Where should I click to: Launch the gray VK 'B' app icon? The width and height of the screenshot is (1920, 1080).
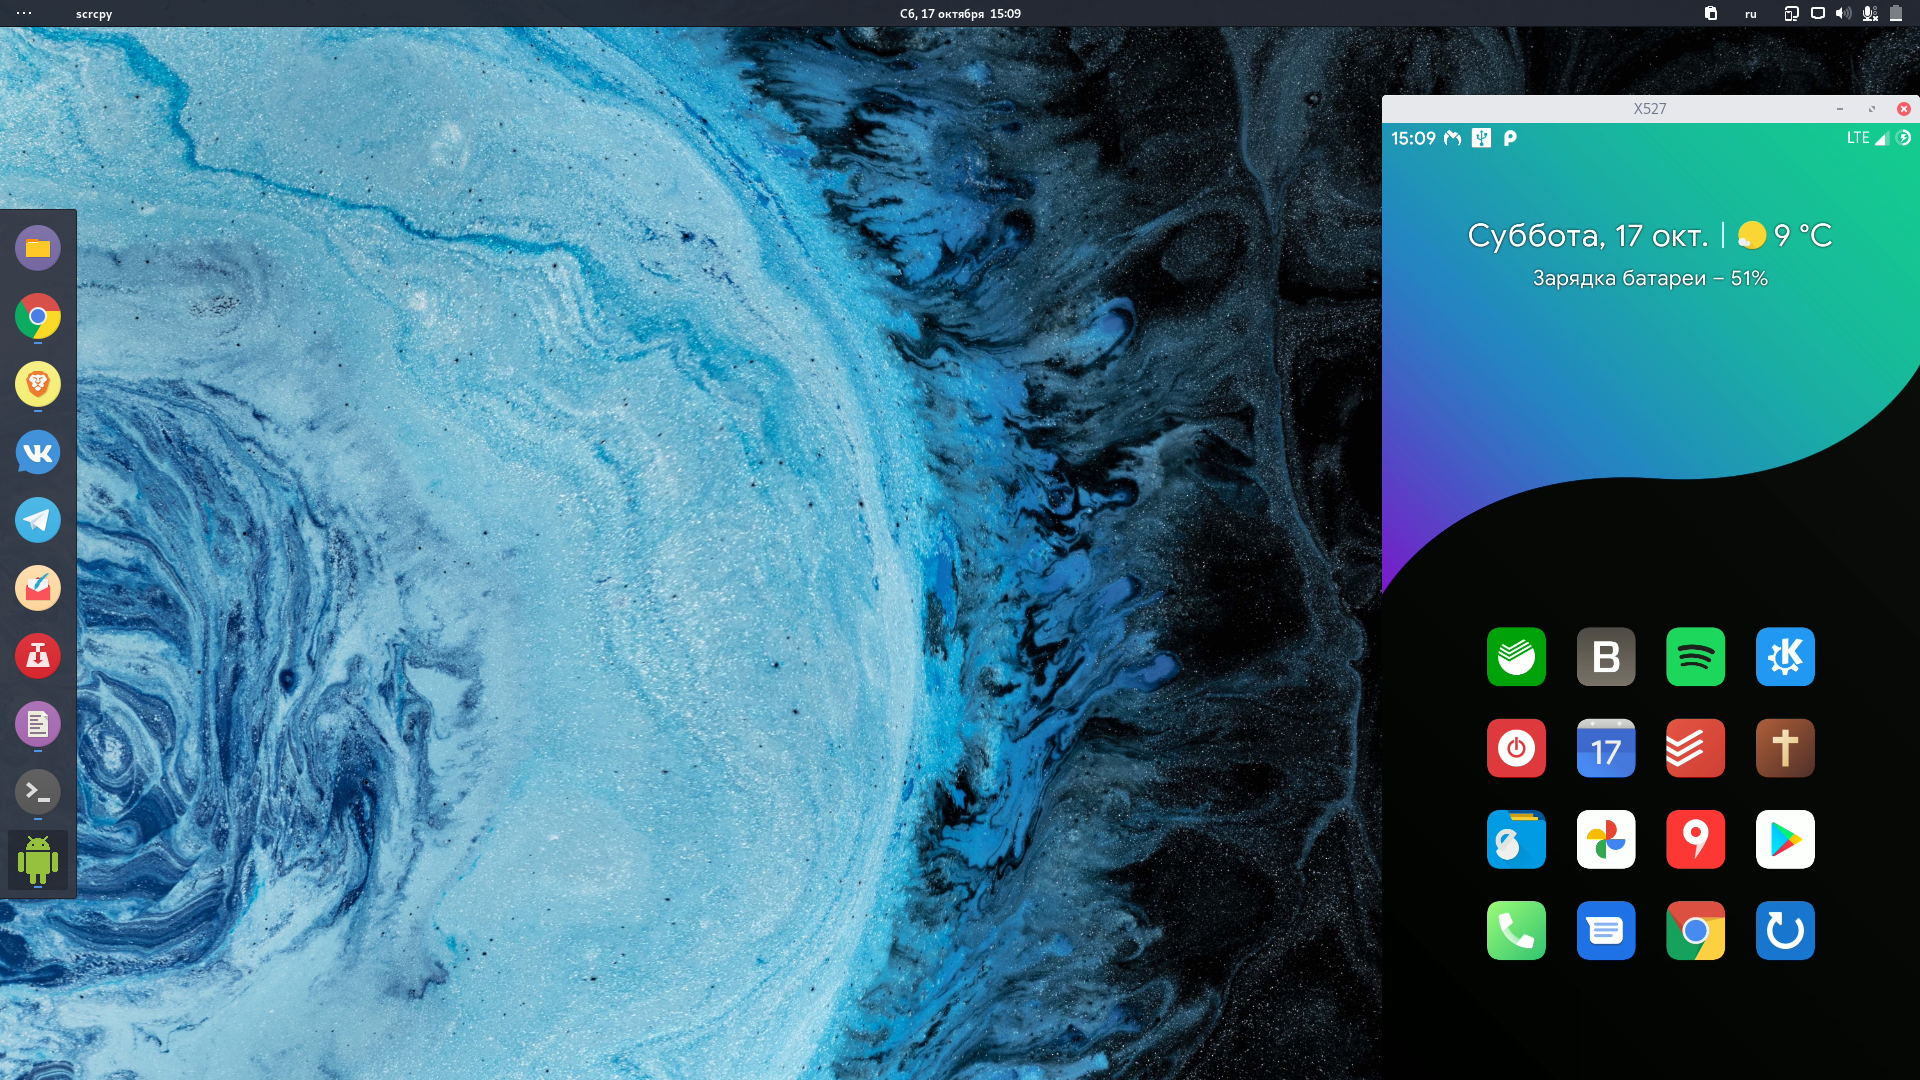[x=1606, y=657]
